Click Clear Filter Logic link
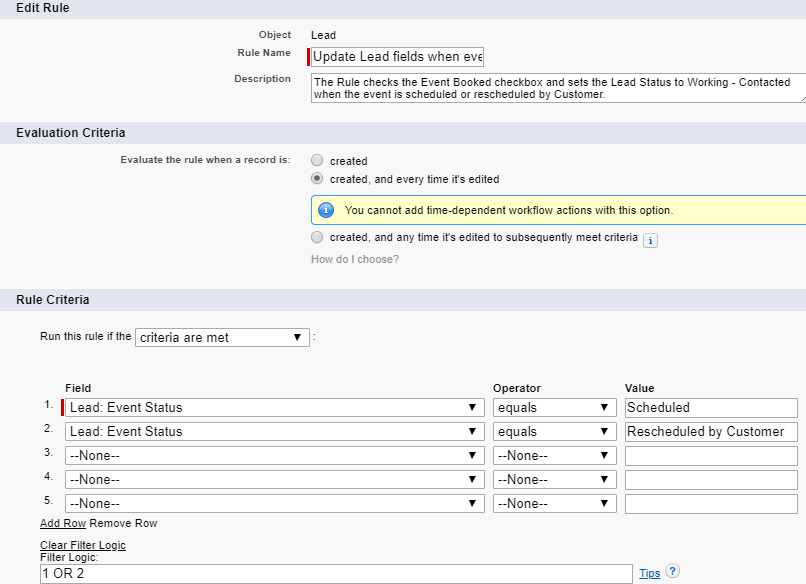The width and height of the screenshot is (806, 584). [83, 545]
